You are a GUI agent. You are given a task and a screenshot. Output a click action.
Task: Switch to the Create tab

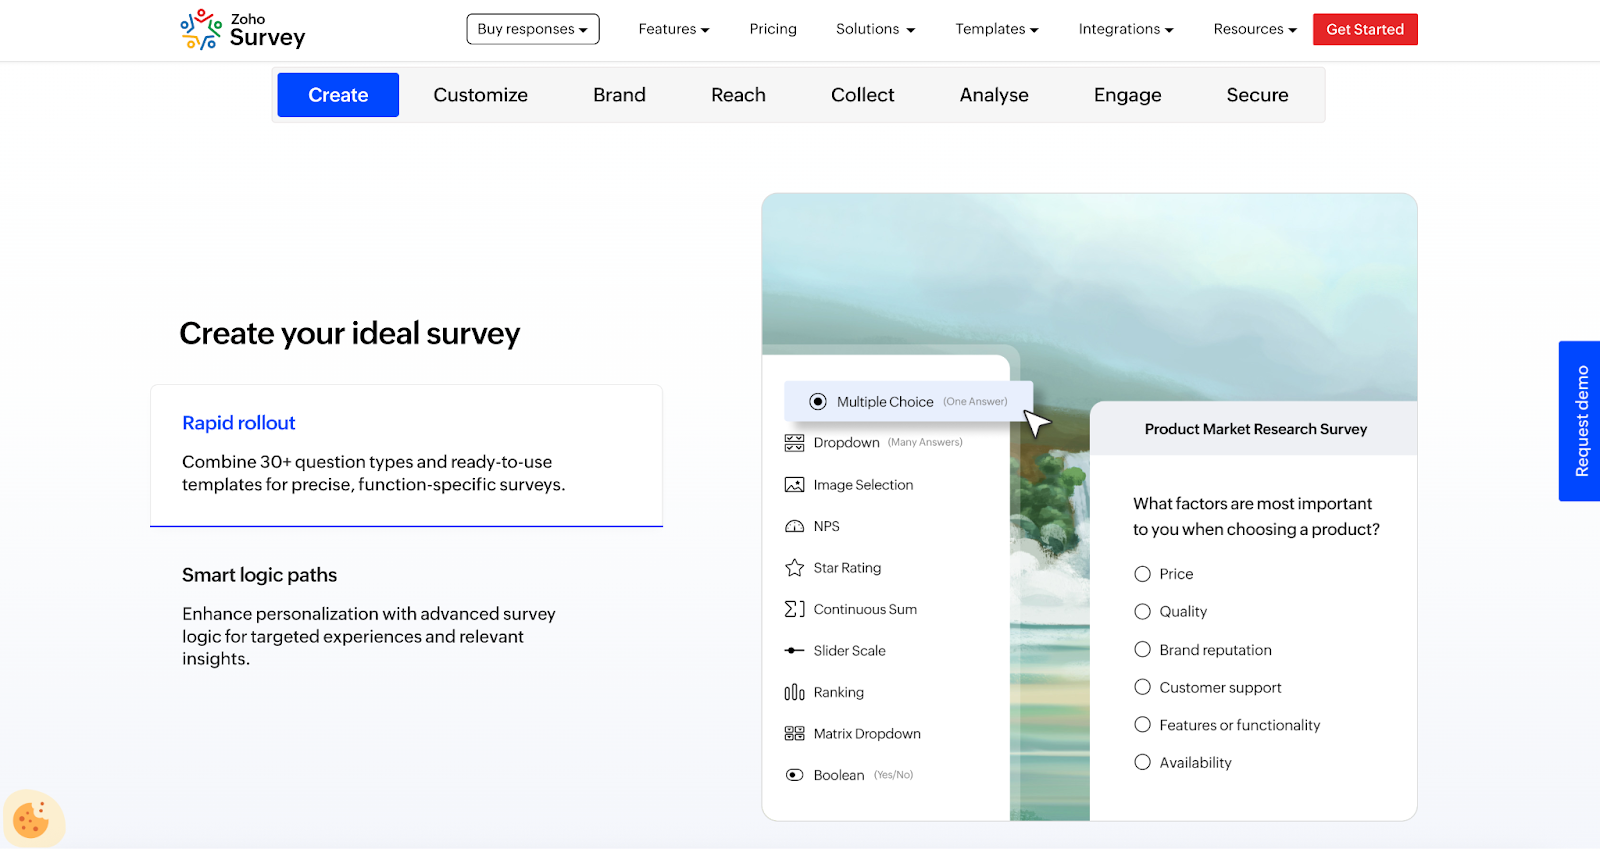(x=338, y=95)
